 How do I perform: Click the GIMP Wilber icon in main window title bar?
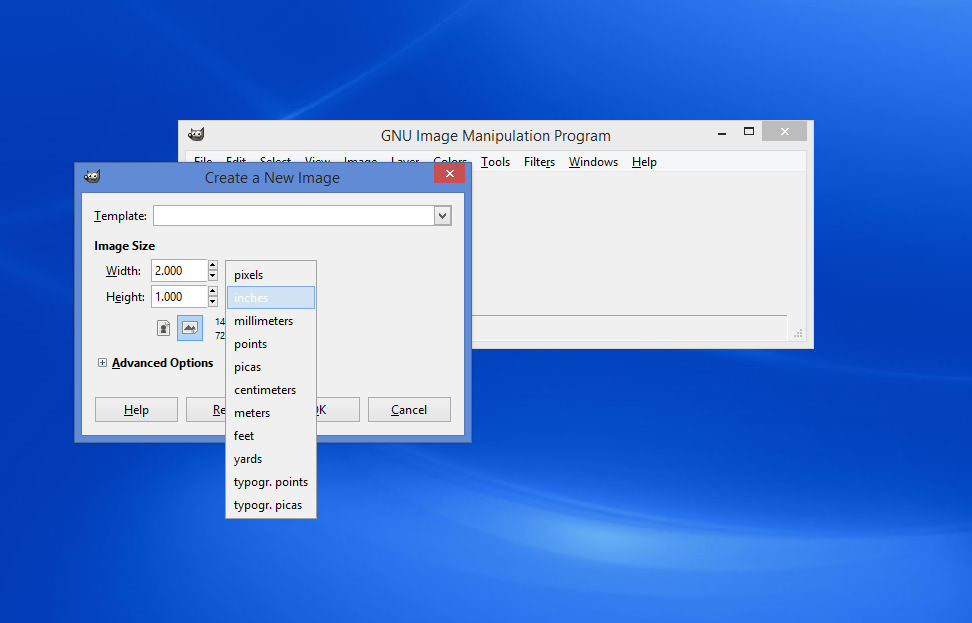(197, 134)
